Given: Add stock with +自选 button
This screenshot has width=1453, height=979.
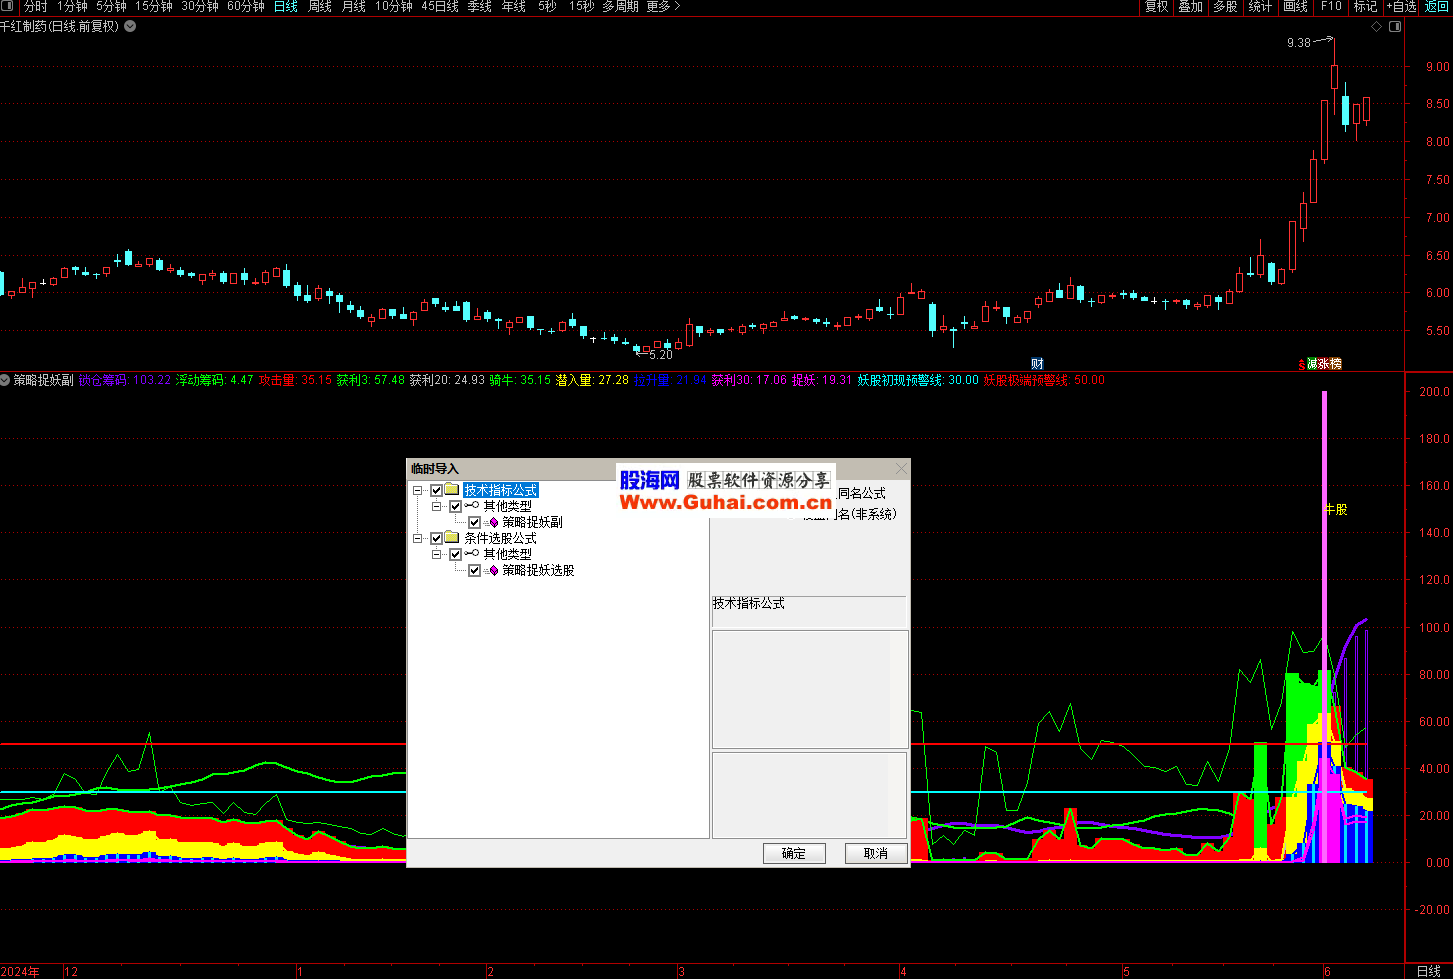Looking at the screenshot, I should pyautogui.click(x=1401, y=6).
